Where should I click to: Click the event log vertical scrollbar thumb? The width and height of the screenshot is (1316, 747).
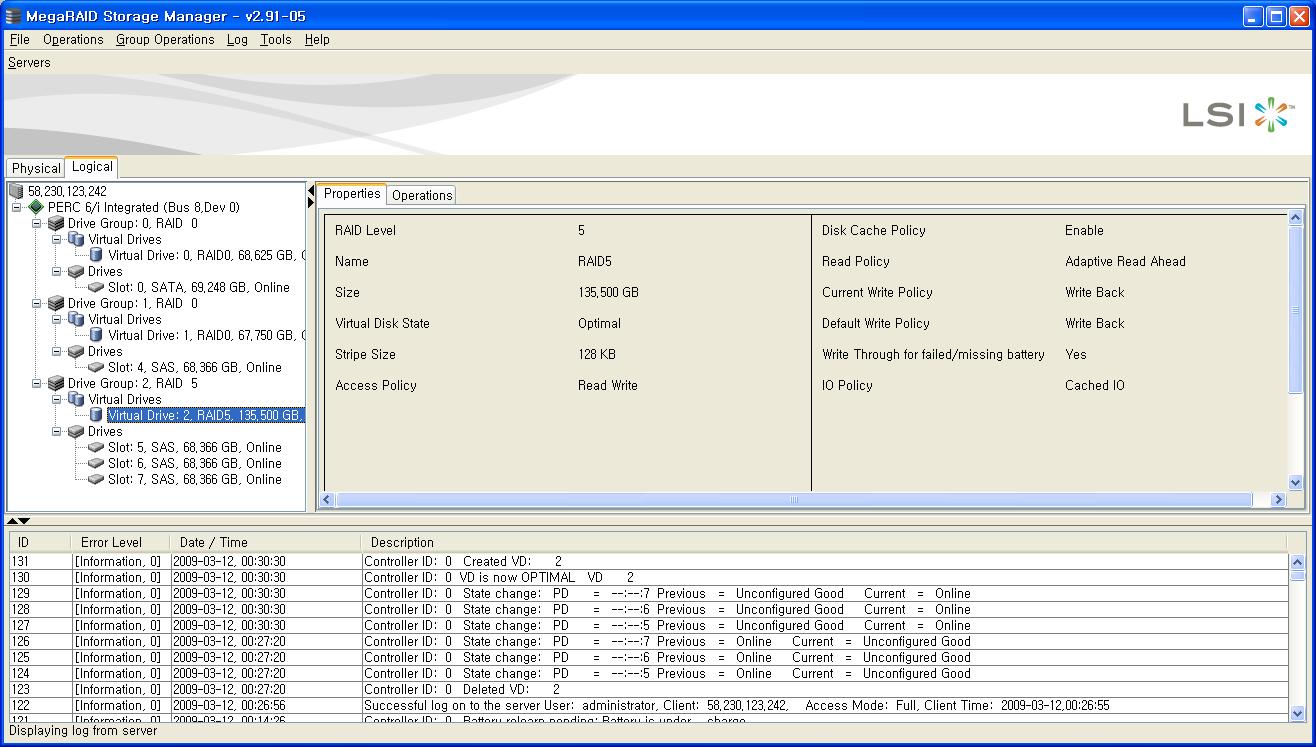[1297, 575]
